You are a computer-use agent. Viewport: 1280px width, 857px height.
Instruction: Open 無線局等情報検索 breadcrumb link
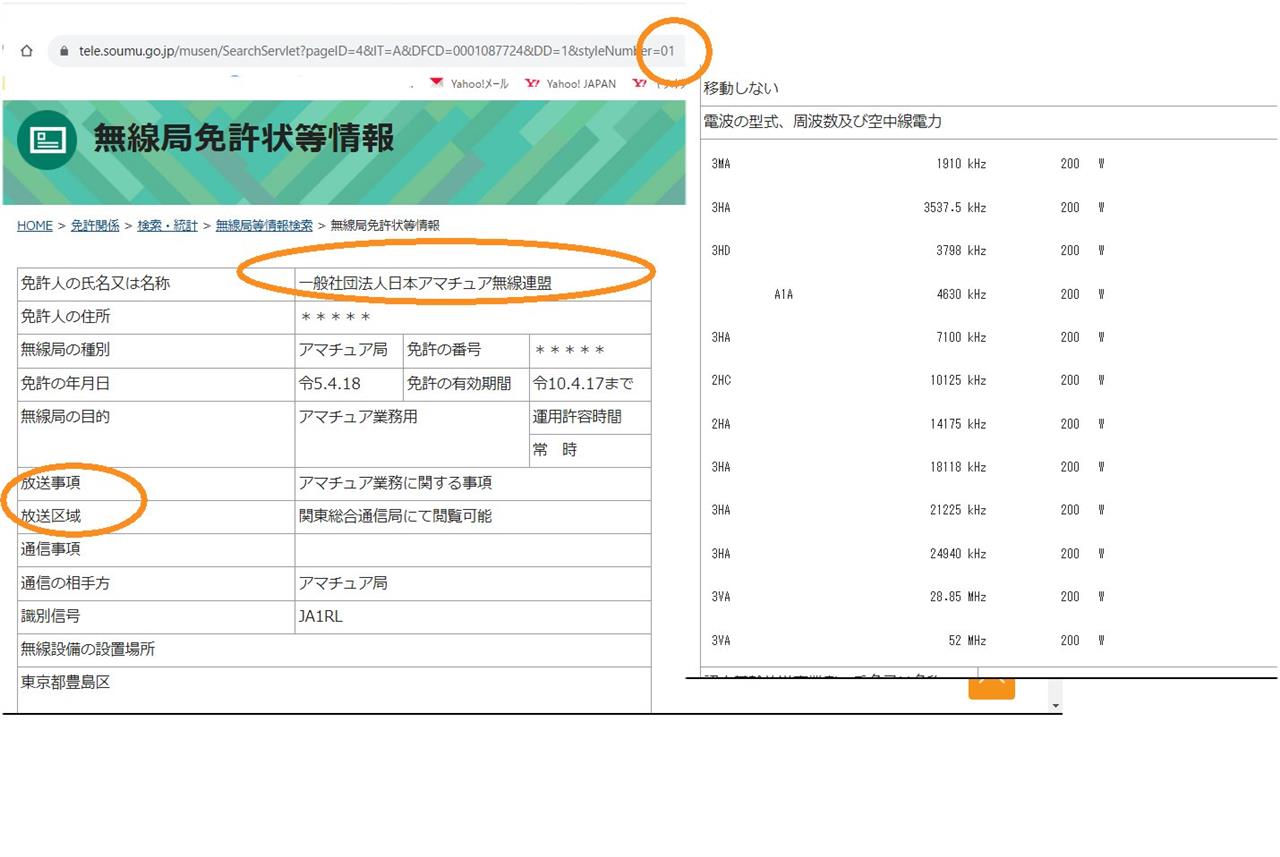coord(264,226)
